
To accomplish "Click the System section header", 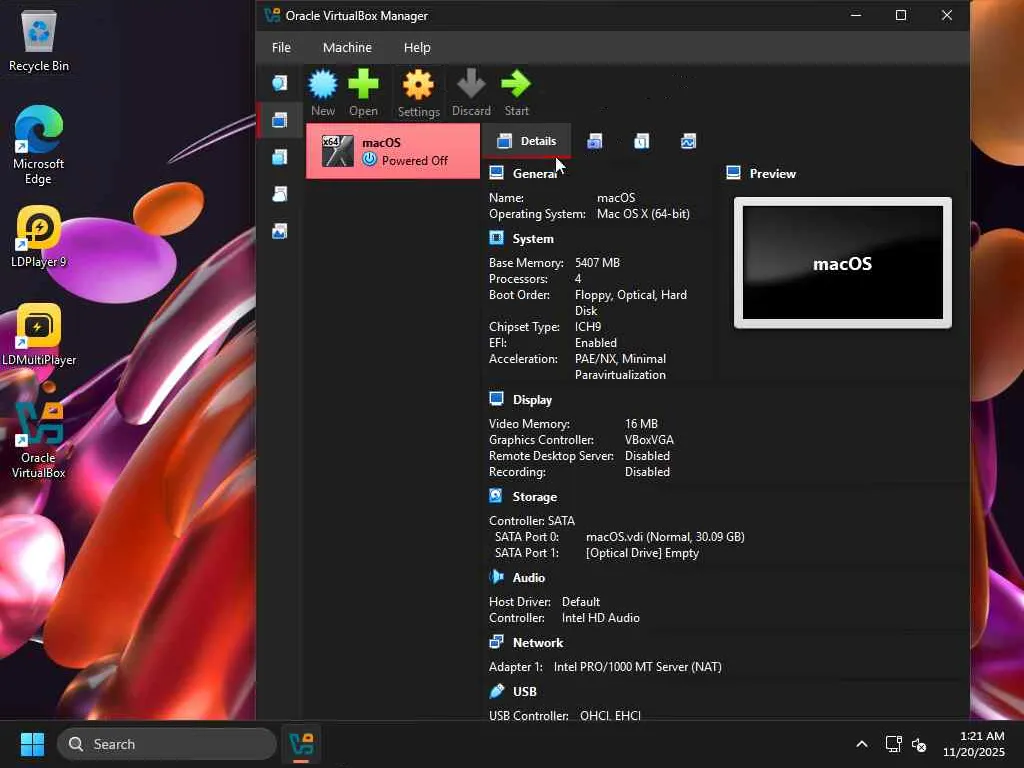I will point(533,239).
